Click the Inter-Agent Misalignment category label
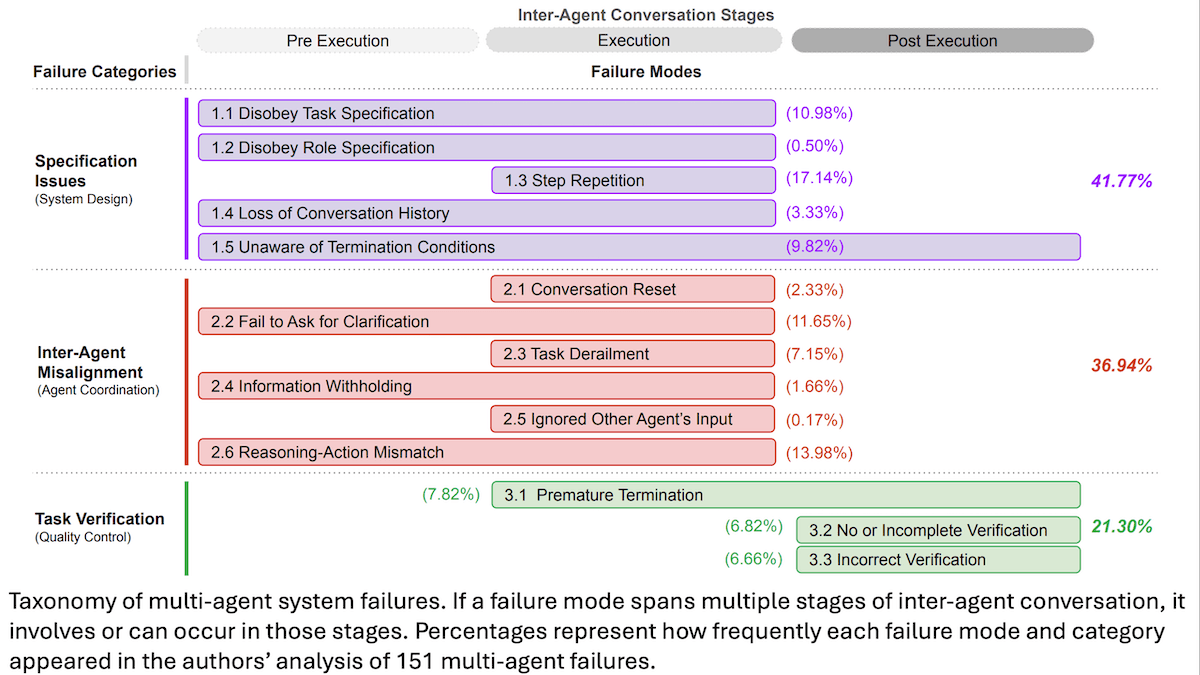Image resolution: width=1200 pixels, height=675 pixels. (90, 363)
